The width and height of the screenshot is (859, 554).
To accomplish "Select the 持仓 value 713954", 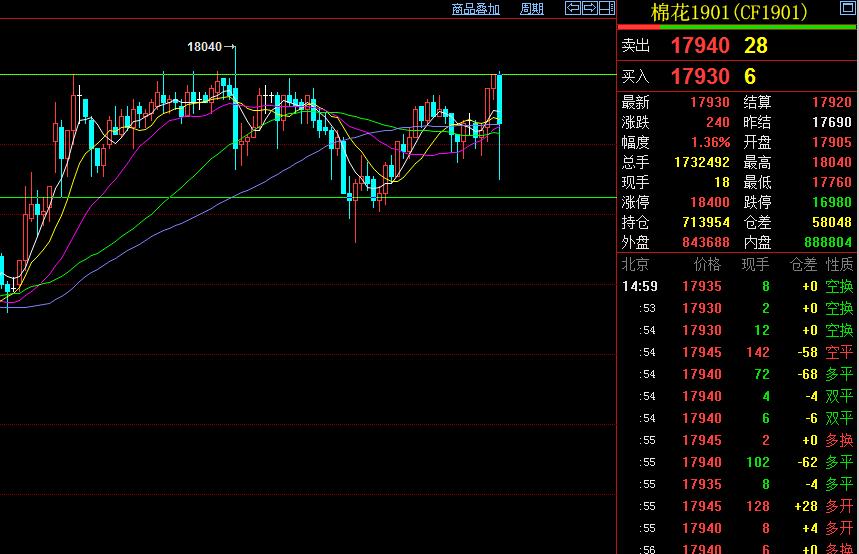I will point(706,222).
